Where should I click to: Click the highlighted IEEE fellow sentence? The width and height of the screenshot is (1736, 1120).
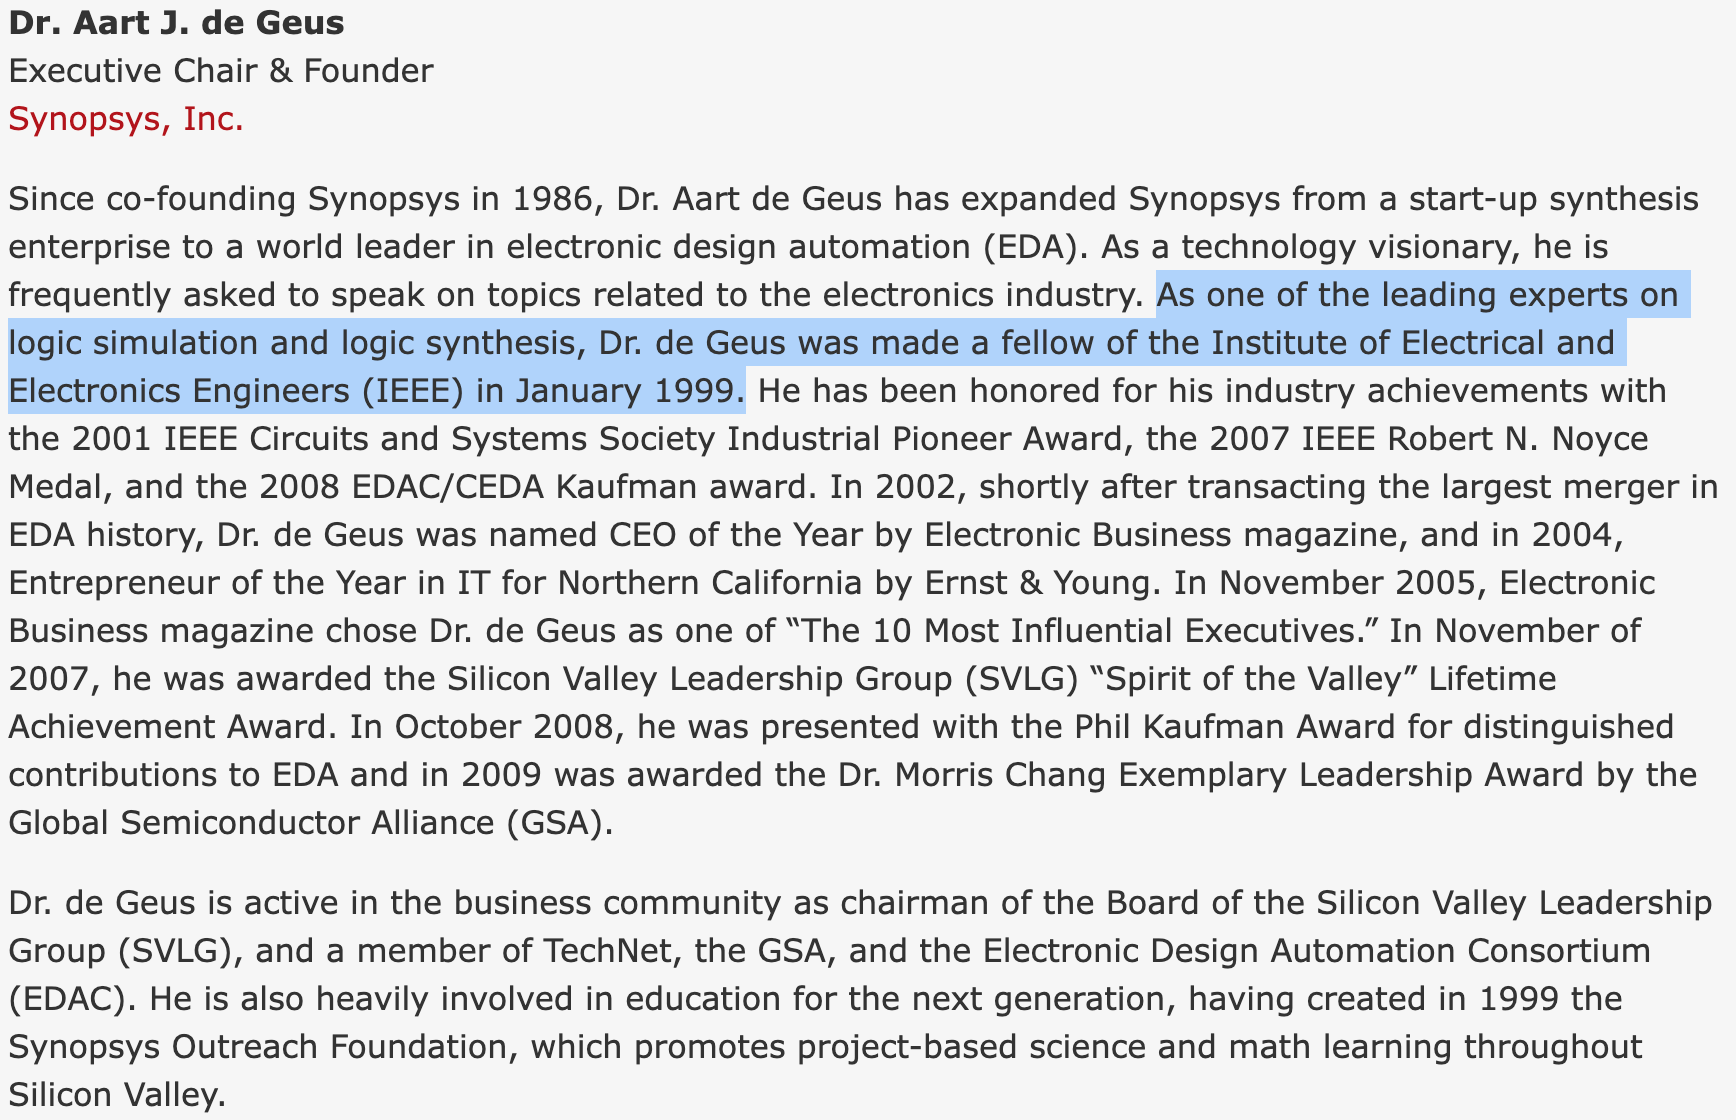point(811,343)
